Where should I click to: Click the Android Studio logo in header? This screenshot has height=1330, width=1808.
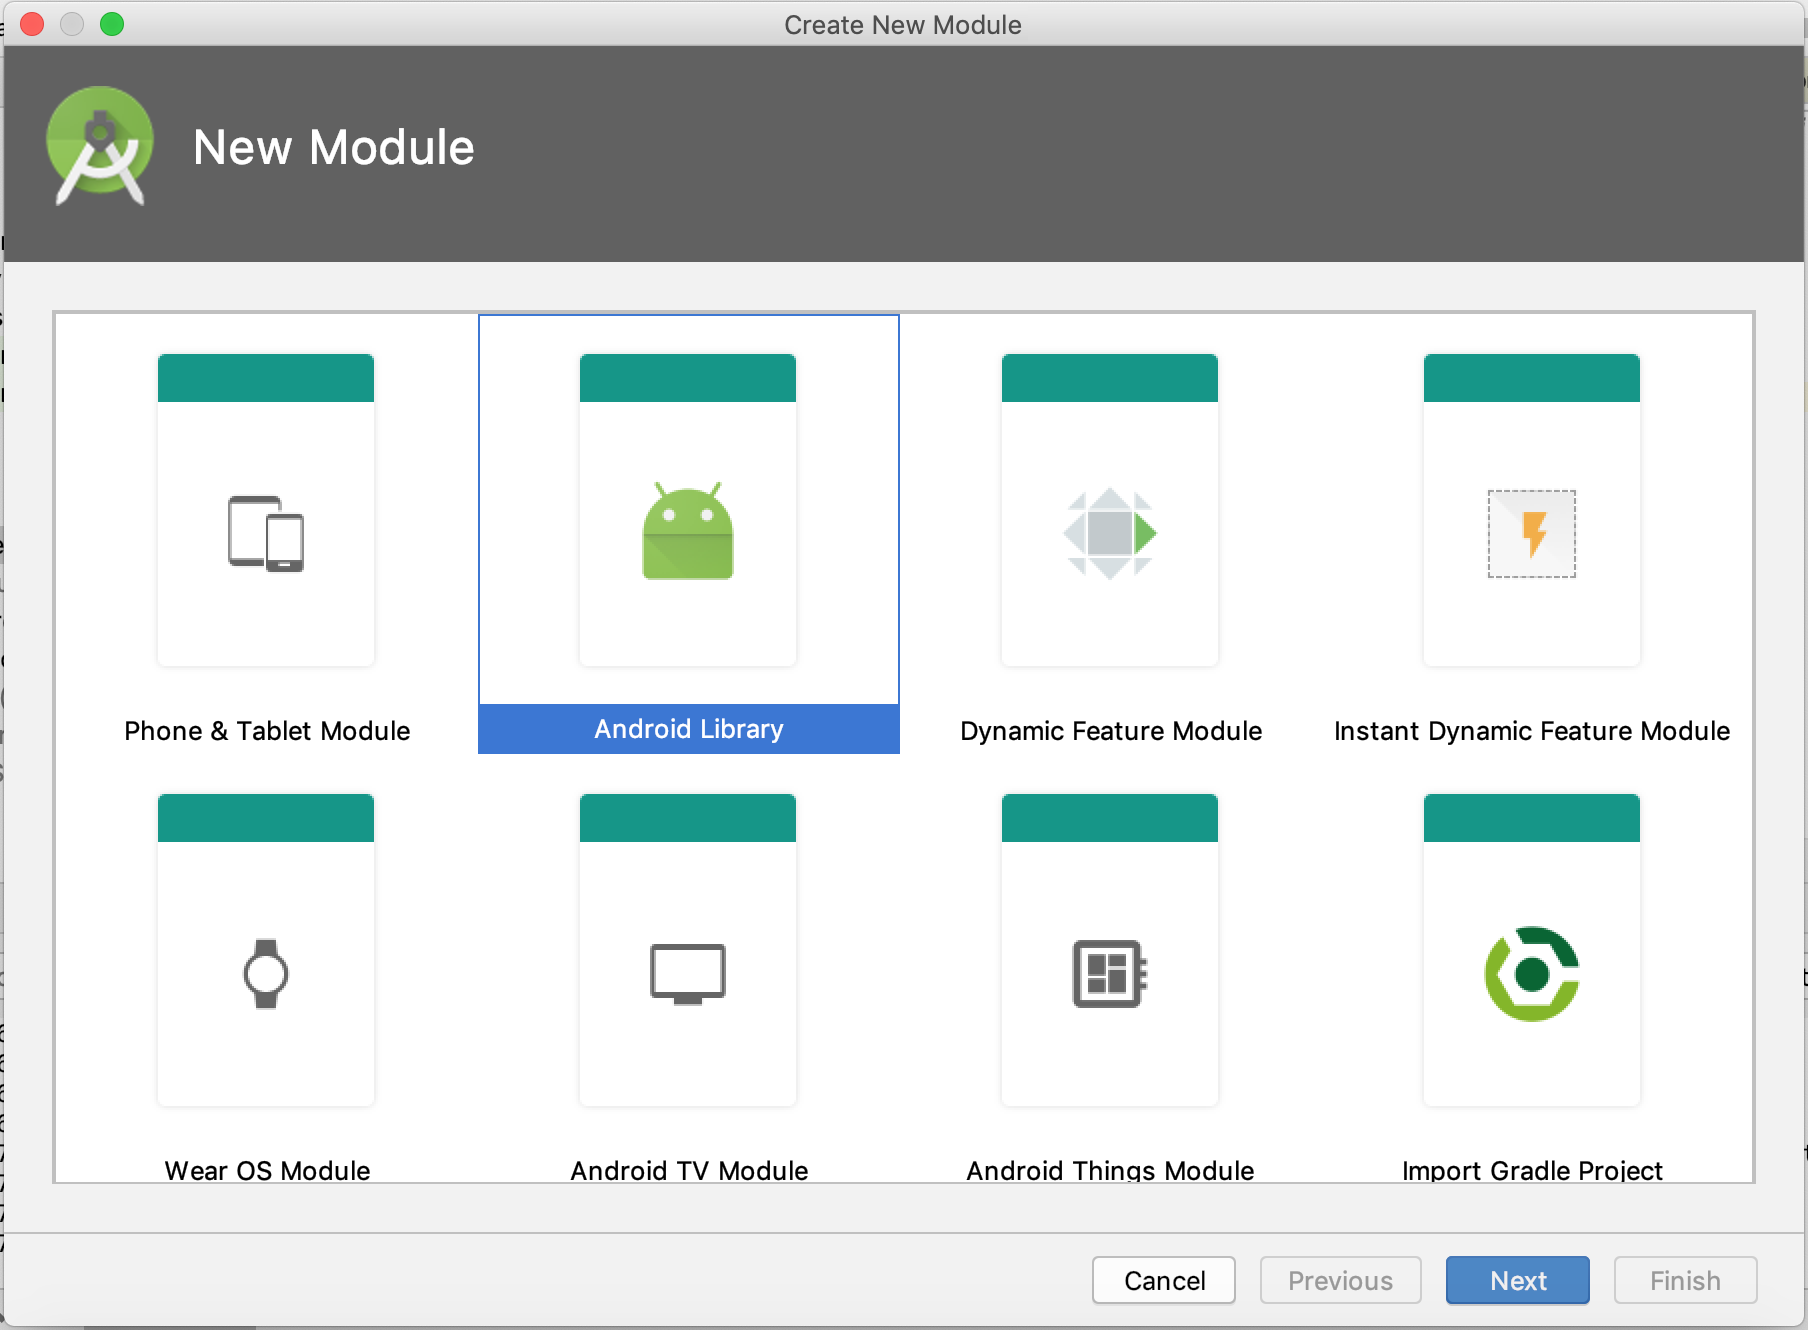[x=100, y=147]
